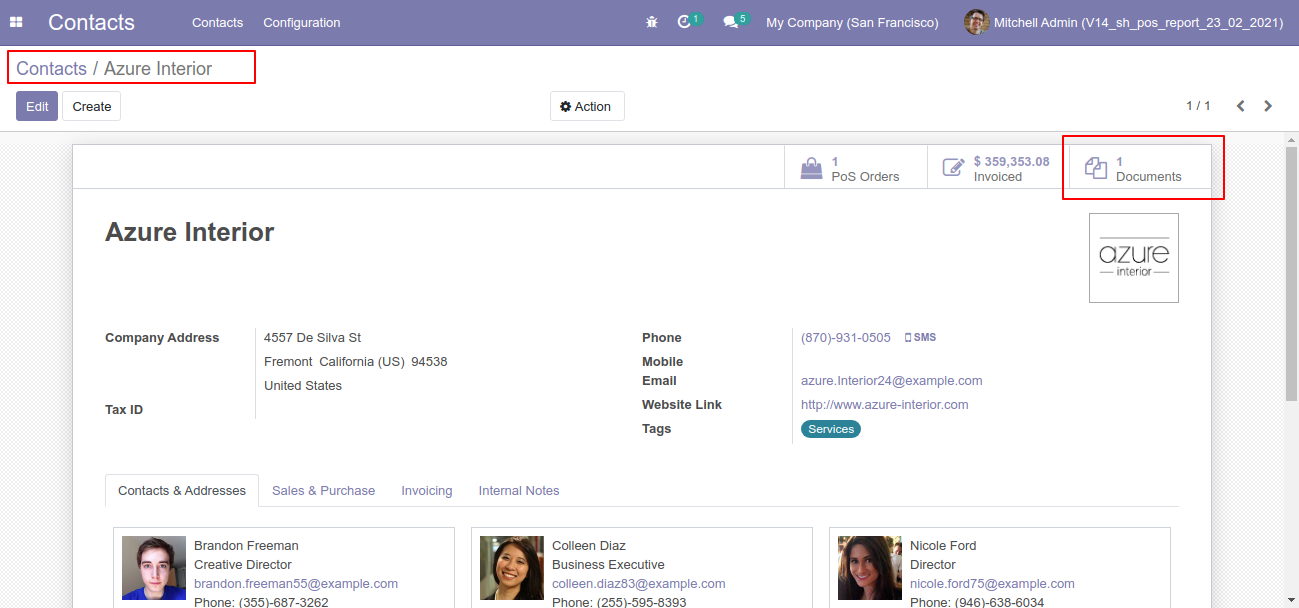The height and width of the screenshot is (608, 1299).
Task: Open the $ 359,353.08 Invoiced stat button
Action: point(998,169)
